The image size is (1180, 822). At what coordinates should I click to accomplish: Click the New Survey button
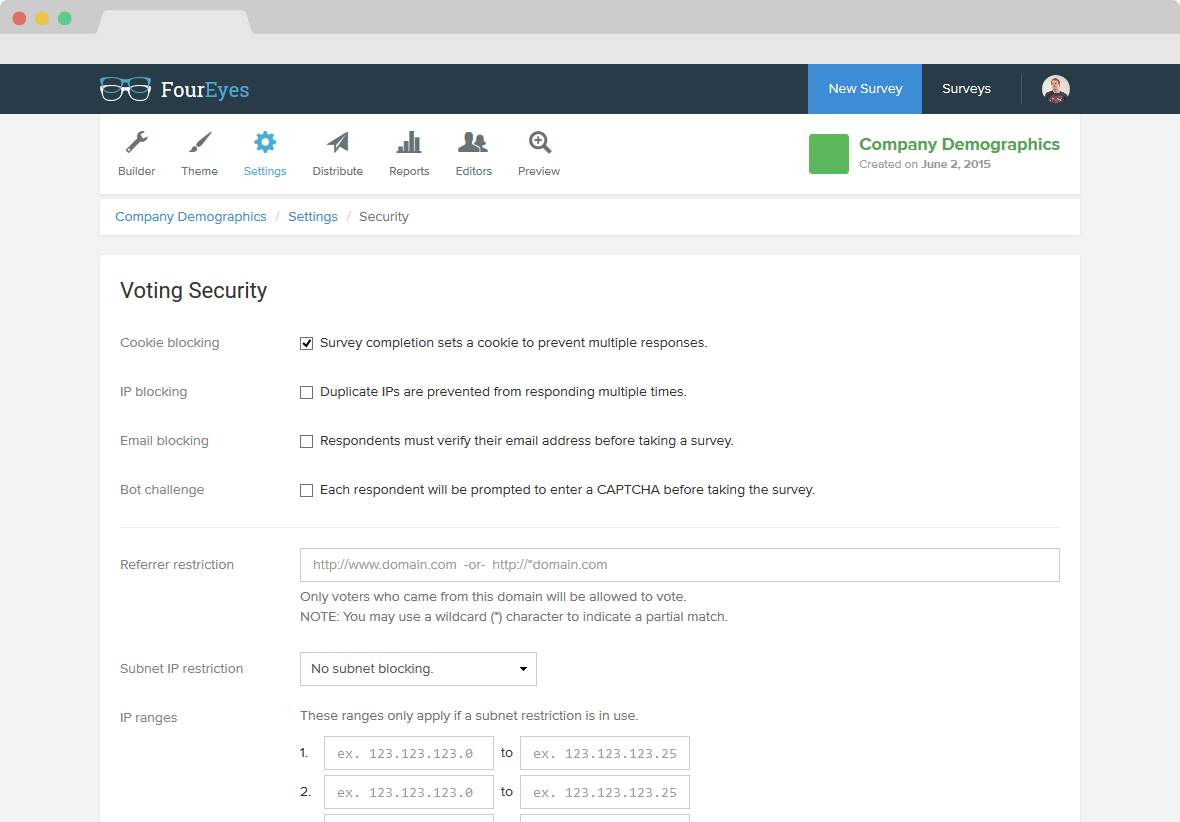coord(865,89)
